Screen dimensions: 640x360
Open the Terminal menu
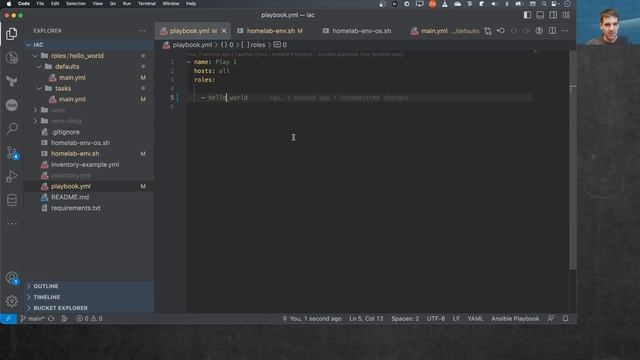[147, 4]
